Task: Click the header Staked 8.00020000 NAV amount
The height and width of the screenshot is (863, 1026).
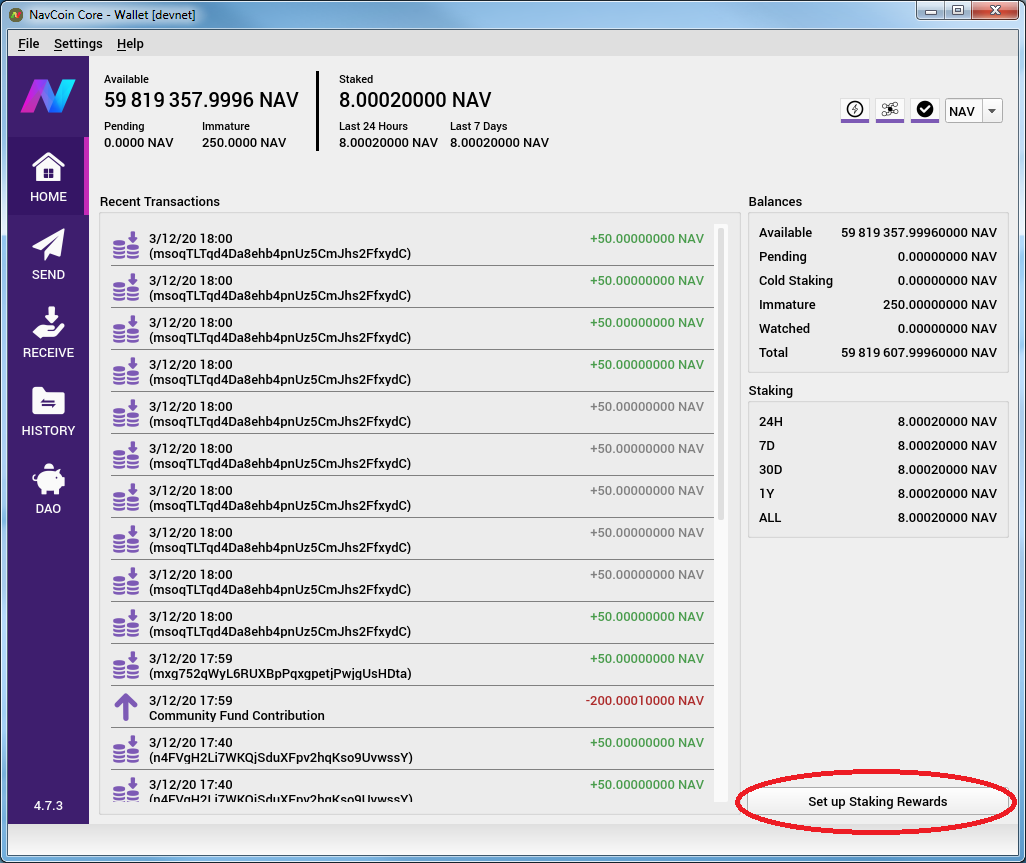Action: point(415,100)
